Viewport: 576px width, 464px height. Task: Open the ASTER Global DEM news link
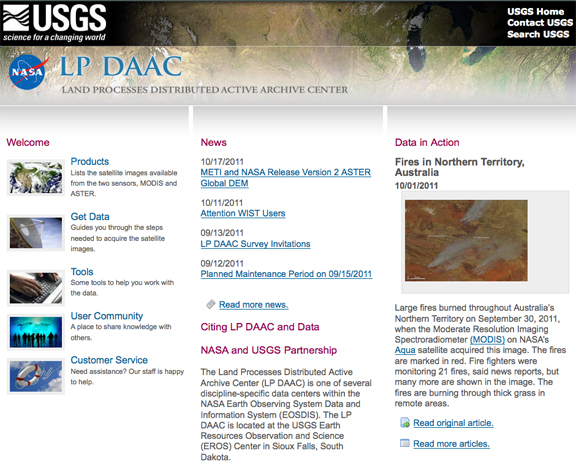click(285, 178)
